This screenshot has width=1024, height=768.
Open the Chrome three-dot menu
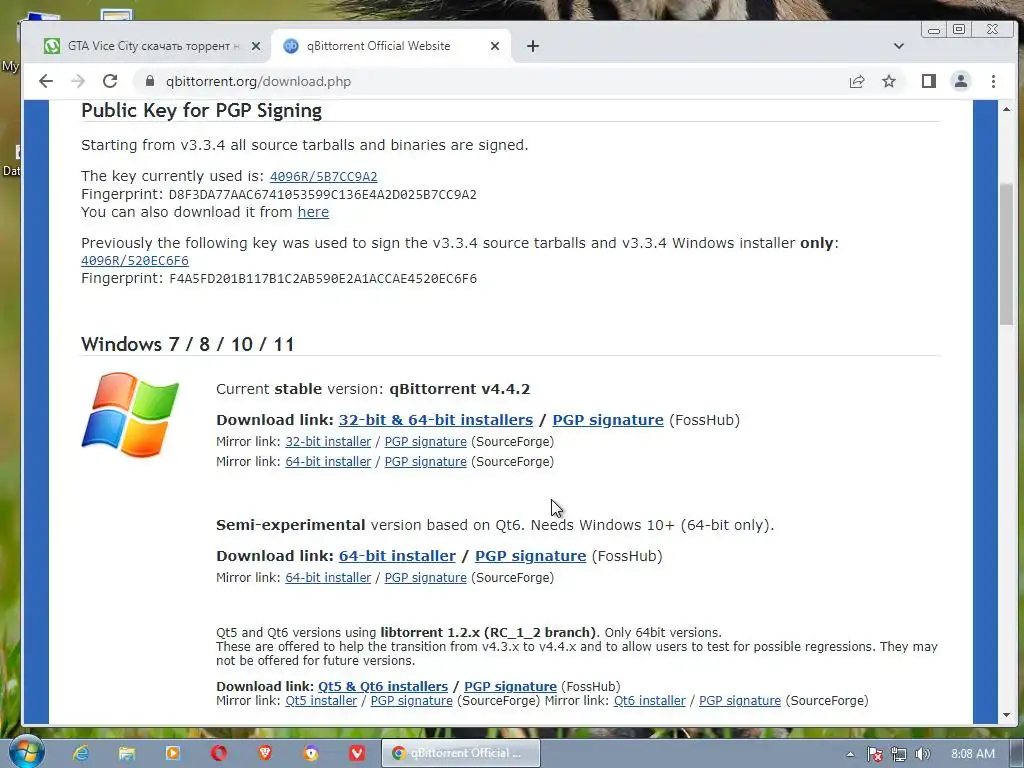click(x=993, y=81)
